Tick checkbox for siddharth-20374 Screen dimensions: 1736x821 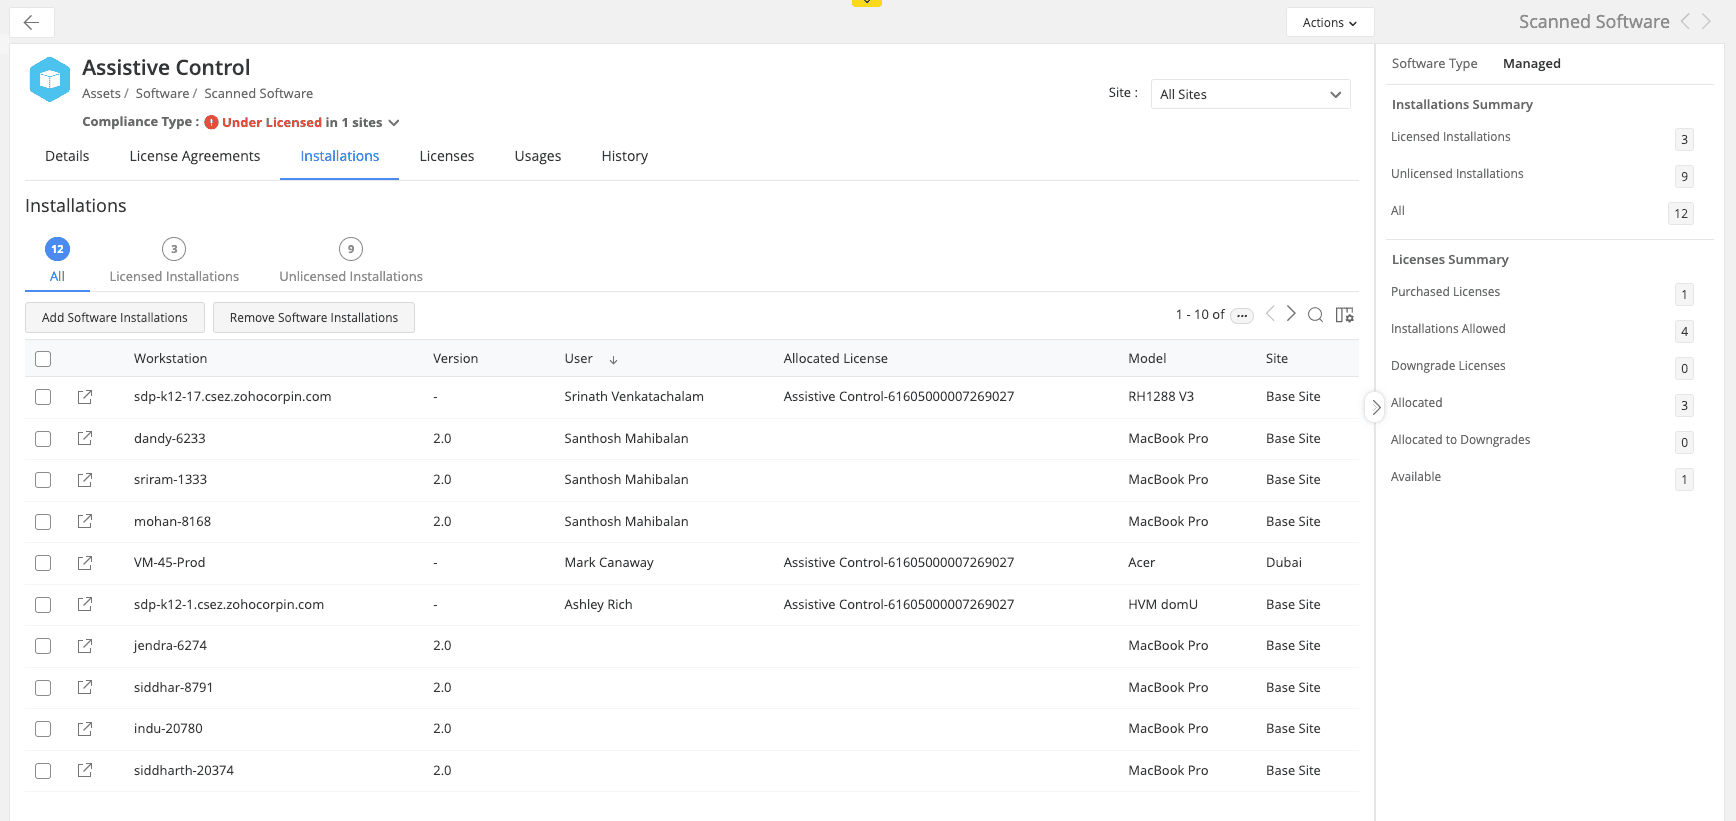point(43,771)
